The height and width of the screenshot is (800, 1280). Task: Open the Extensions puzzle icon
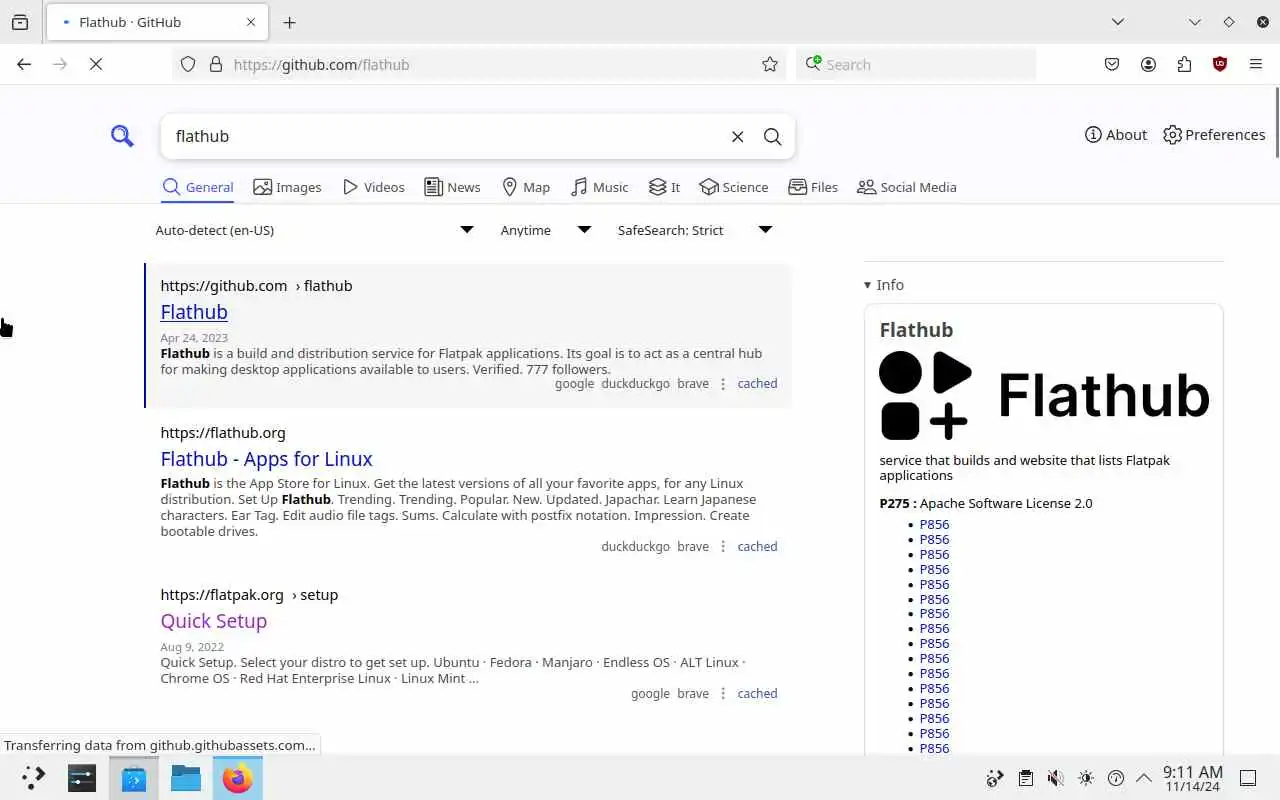click(x=1184, y=64)
